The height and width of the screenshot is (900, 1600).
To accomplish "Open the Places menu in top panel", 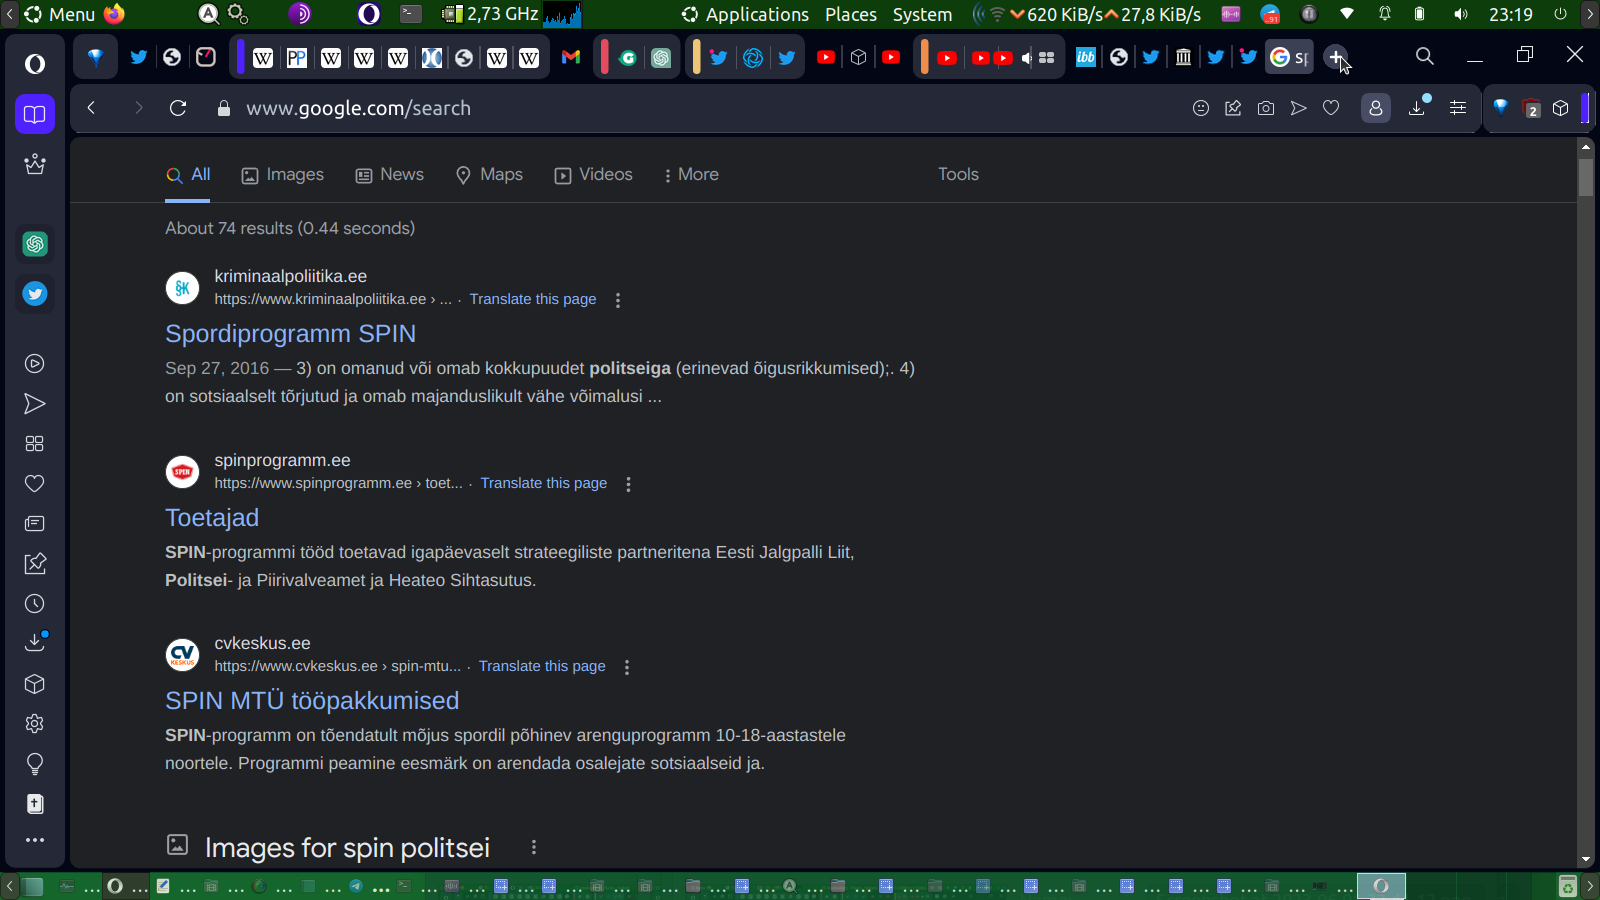I will pos(851,14).
